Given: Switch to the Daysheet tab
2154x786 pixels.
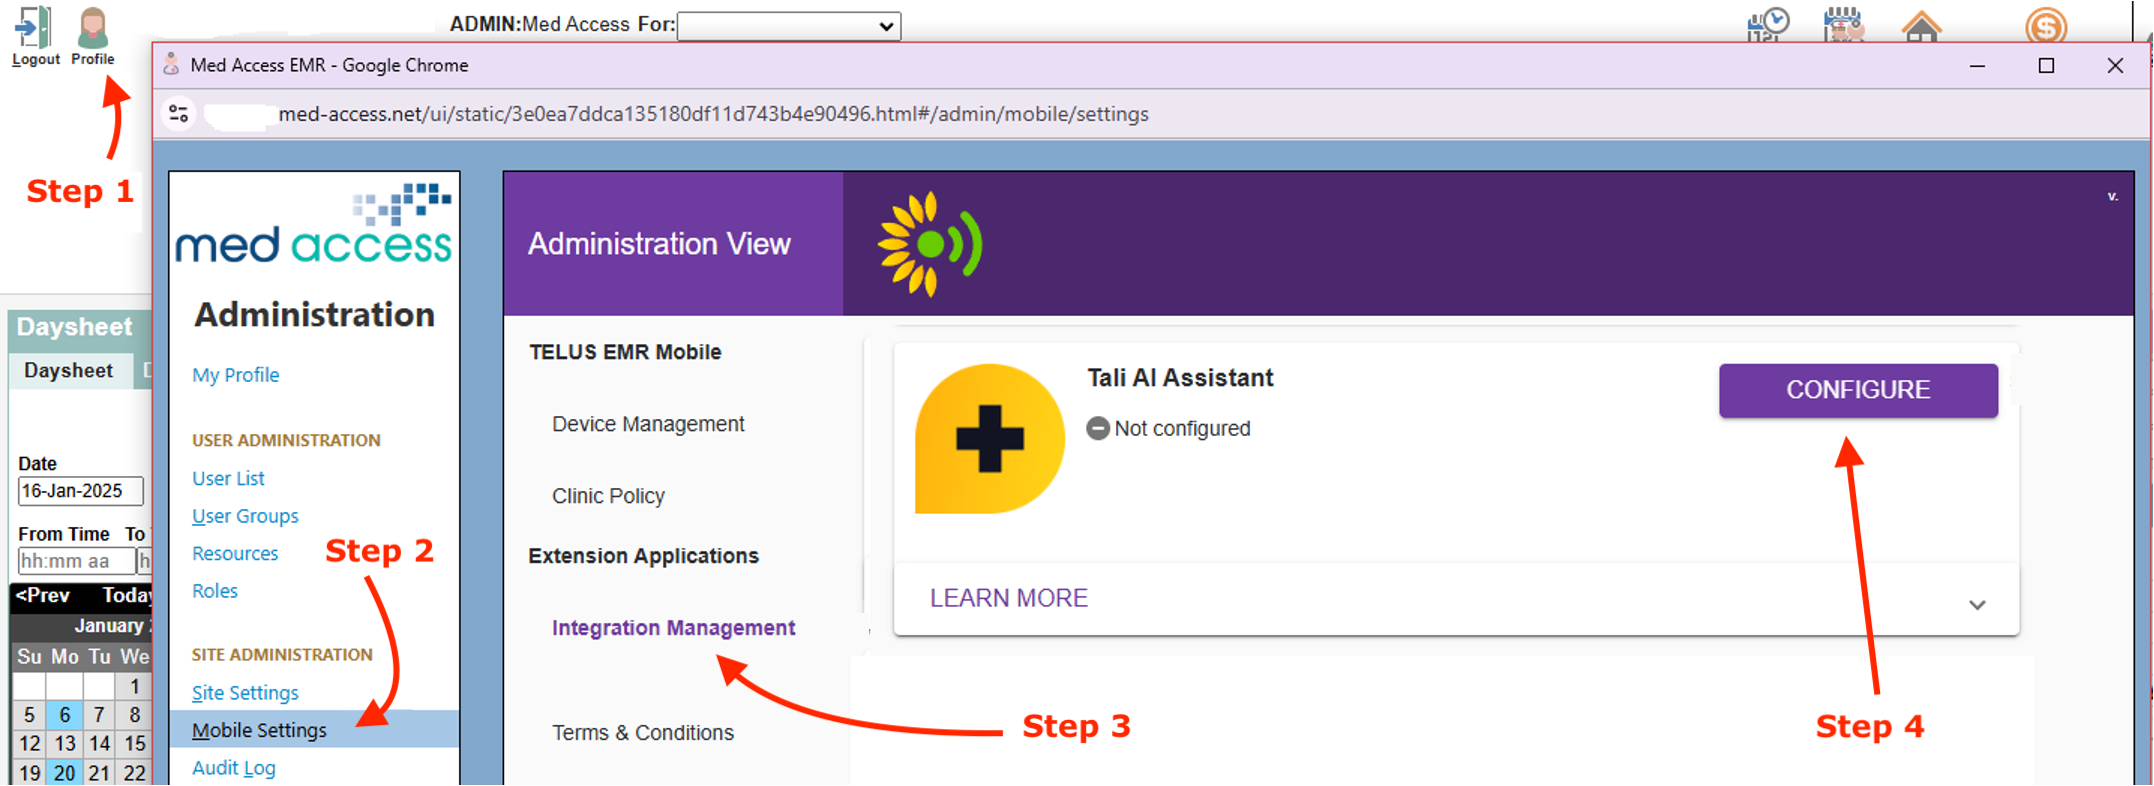Looking at the screenshot, I should [x=68, y=371].
